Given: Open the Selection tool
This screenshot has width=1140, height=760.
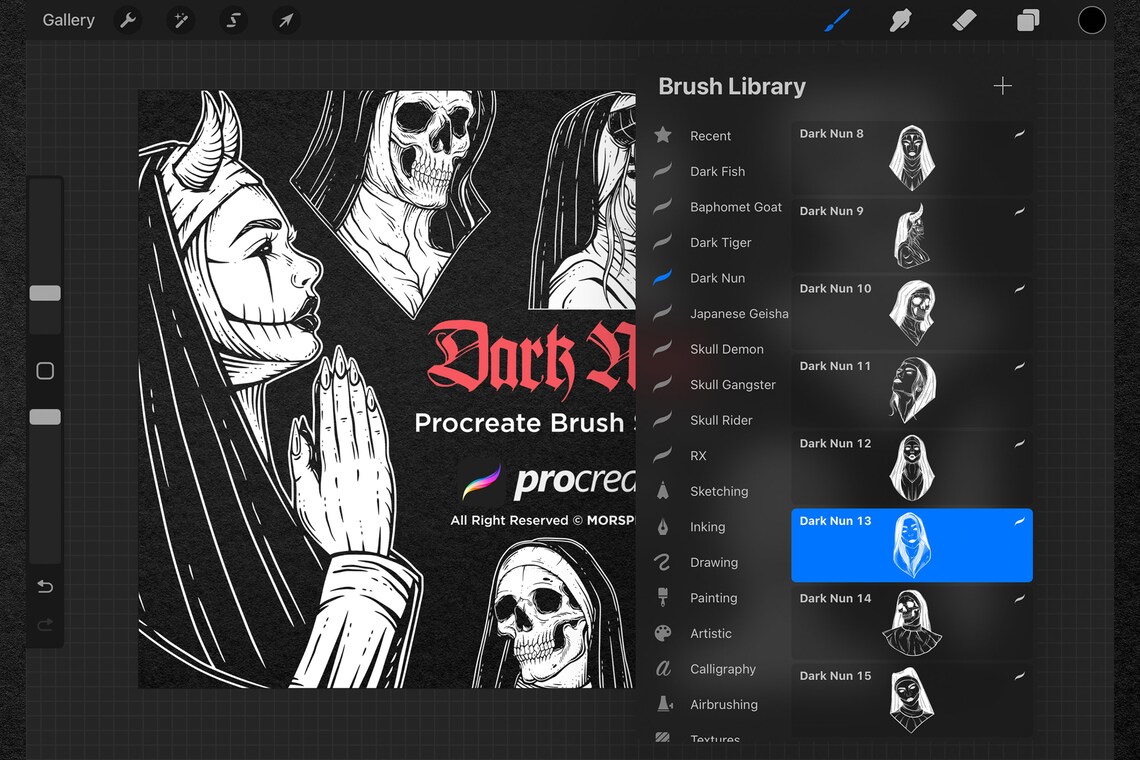Looking at the screenshot, I should [233, 20].
